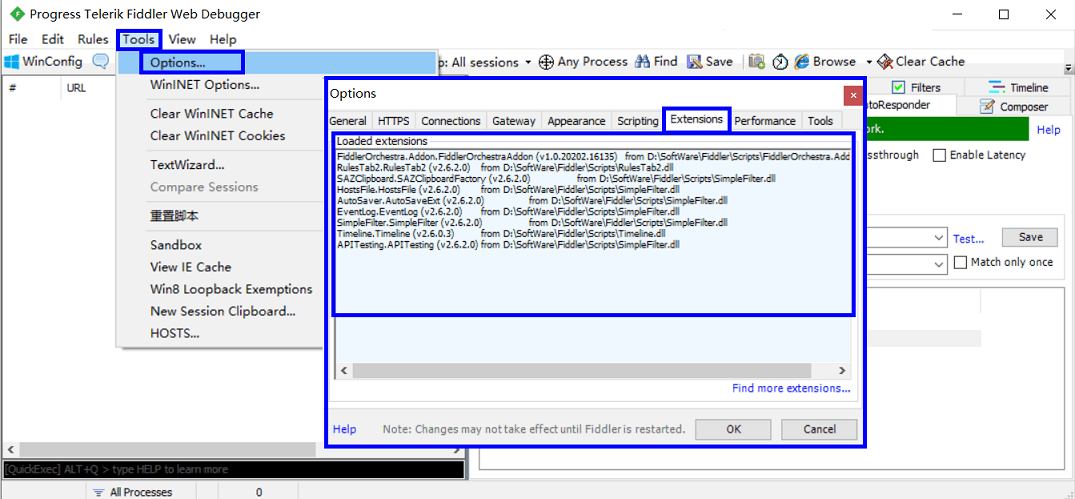The image size is (1075, 499).
Task: Click the toolbar Save disk icon
Action: click(x=694, y=62)
